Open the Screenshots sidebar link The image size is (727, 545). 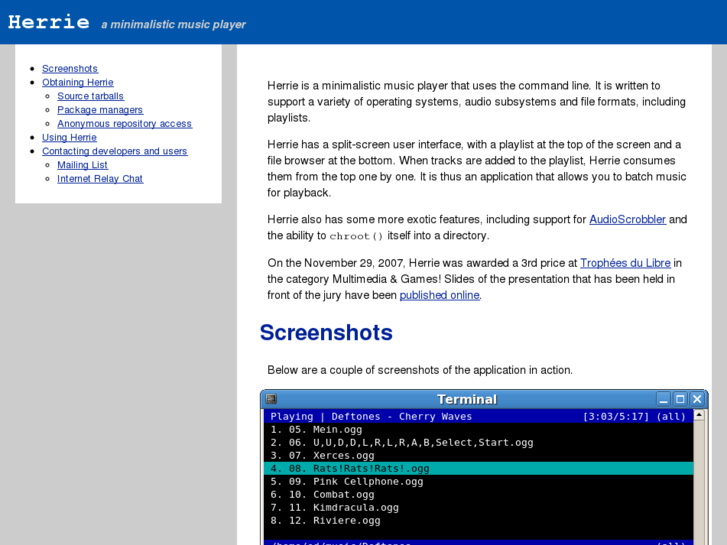(70, 69)
